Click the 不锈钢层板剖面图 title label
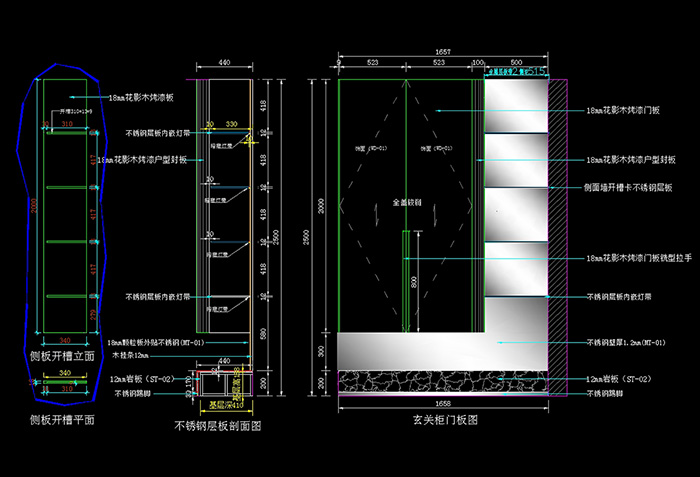700x477 pixels. pyautogui.click(x=218, y=426)
